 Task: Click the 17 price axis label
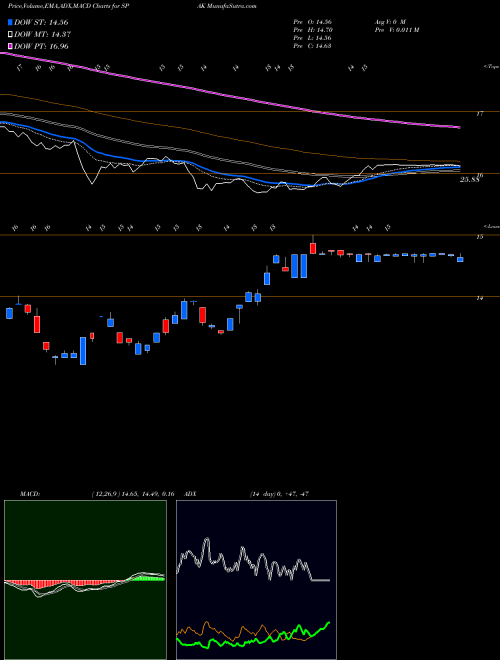pos(479,114)
